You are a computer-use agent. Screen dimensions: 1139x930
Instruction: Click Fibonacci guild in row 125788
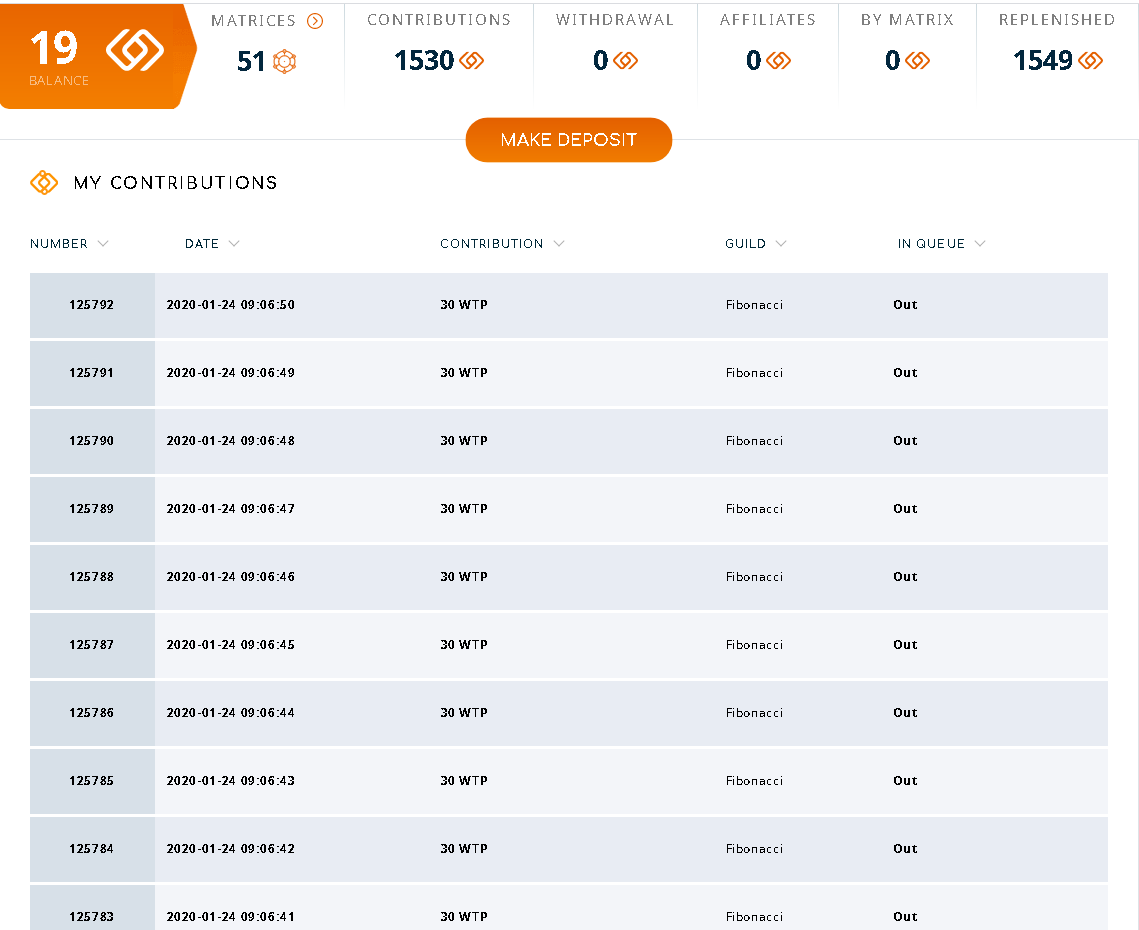point(754,577)
